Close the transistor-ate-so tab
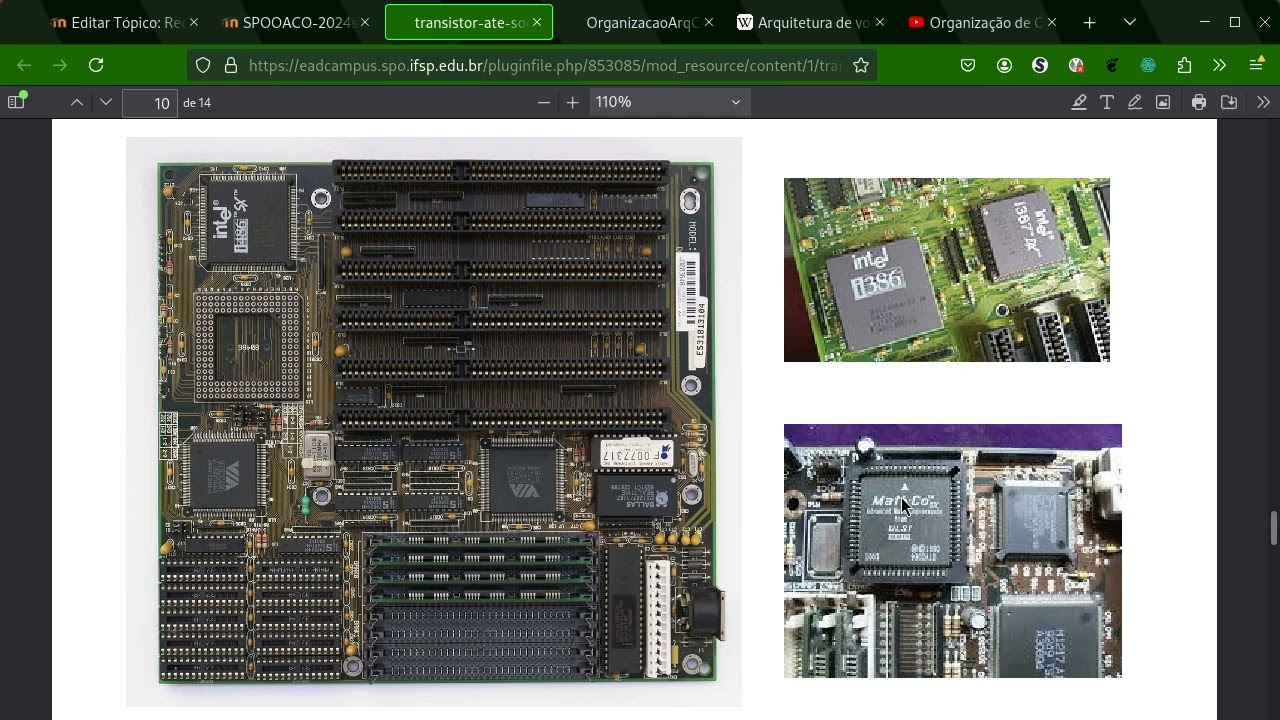The height and width of the screenshot is (720, 1280). pyautogui.click(x=537, y=22)
